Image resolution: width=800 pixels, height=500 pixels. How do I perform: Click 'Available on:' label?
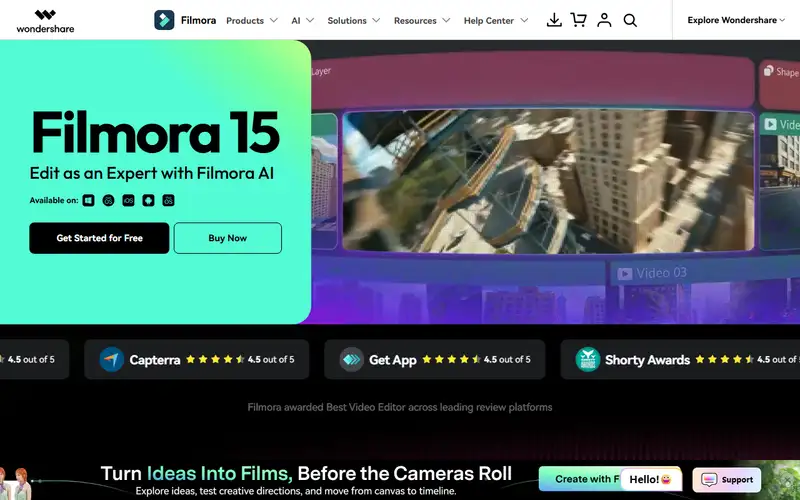pos(54,201)
